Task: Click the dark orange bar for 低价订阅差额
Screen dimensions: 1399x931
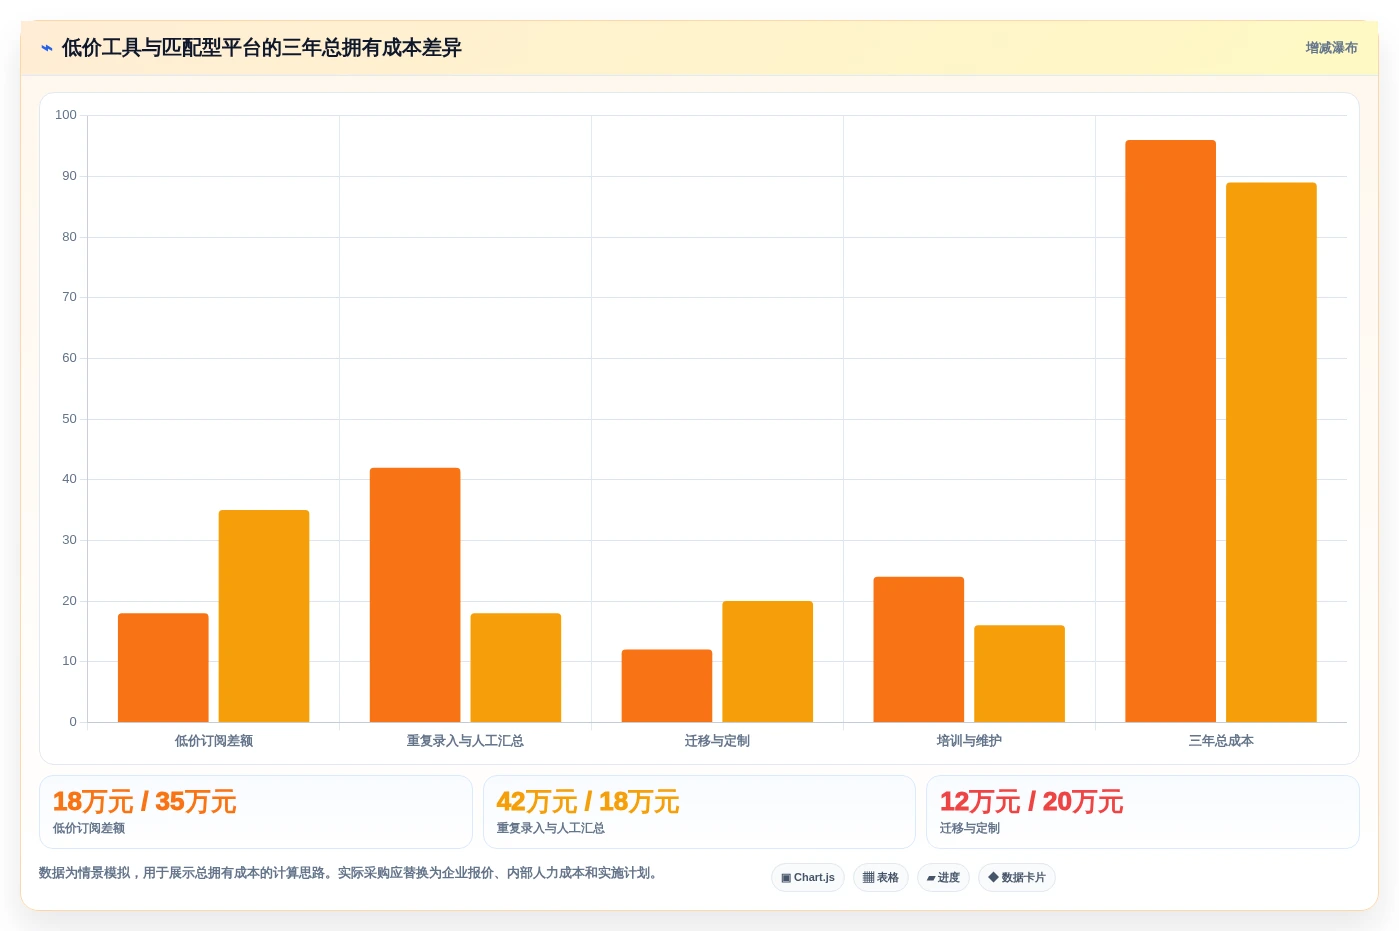Action: point(163,668)
